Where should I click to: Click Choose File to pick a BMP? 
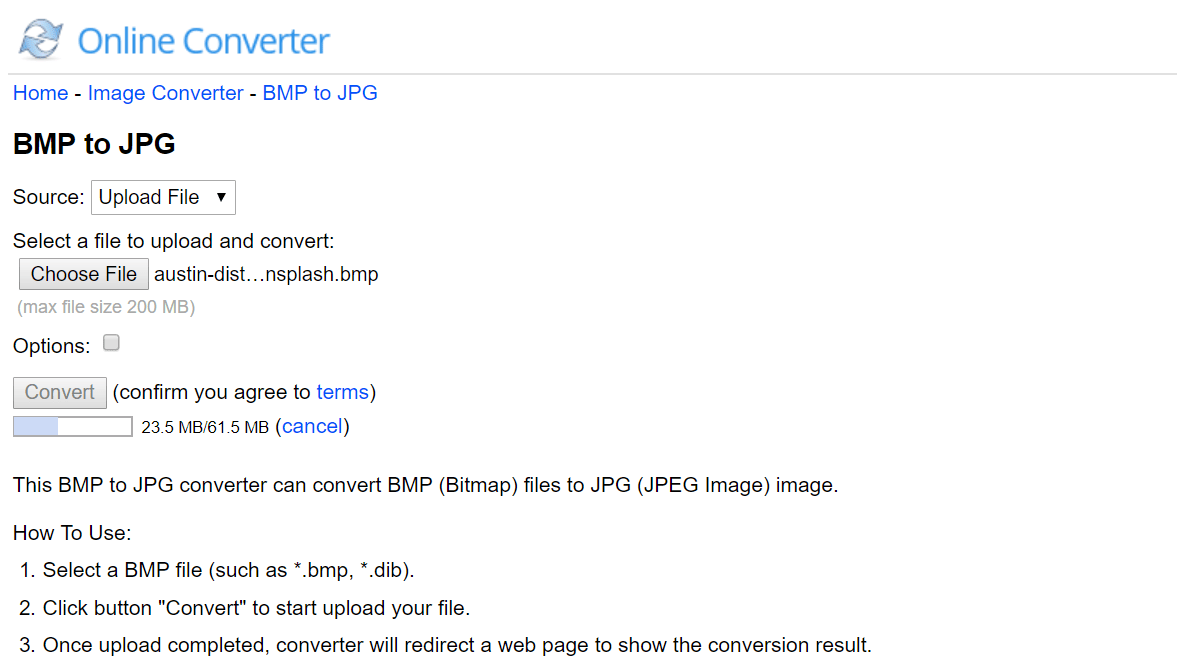(x=83, y=273)
